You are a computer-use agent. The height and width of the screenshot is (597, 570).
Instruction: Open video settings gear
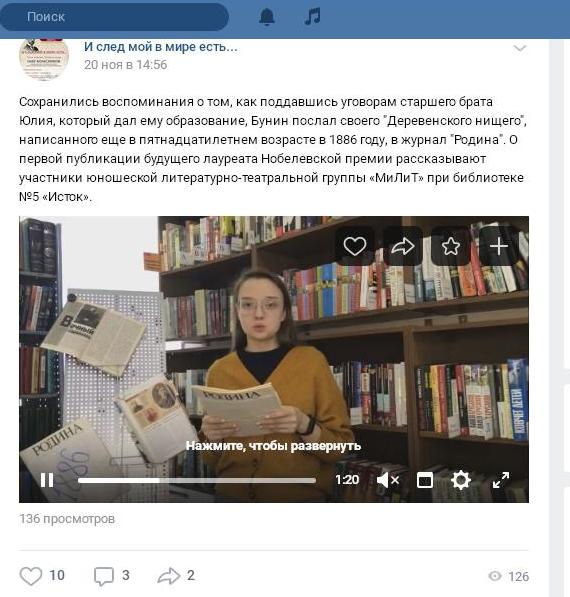(461, 480)
